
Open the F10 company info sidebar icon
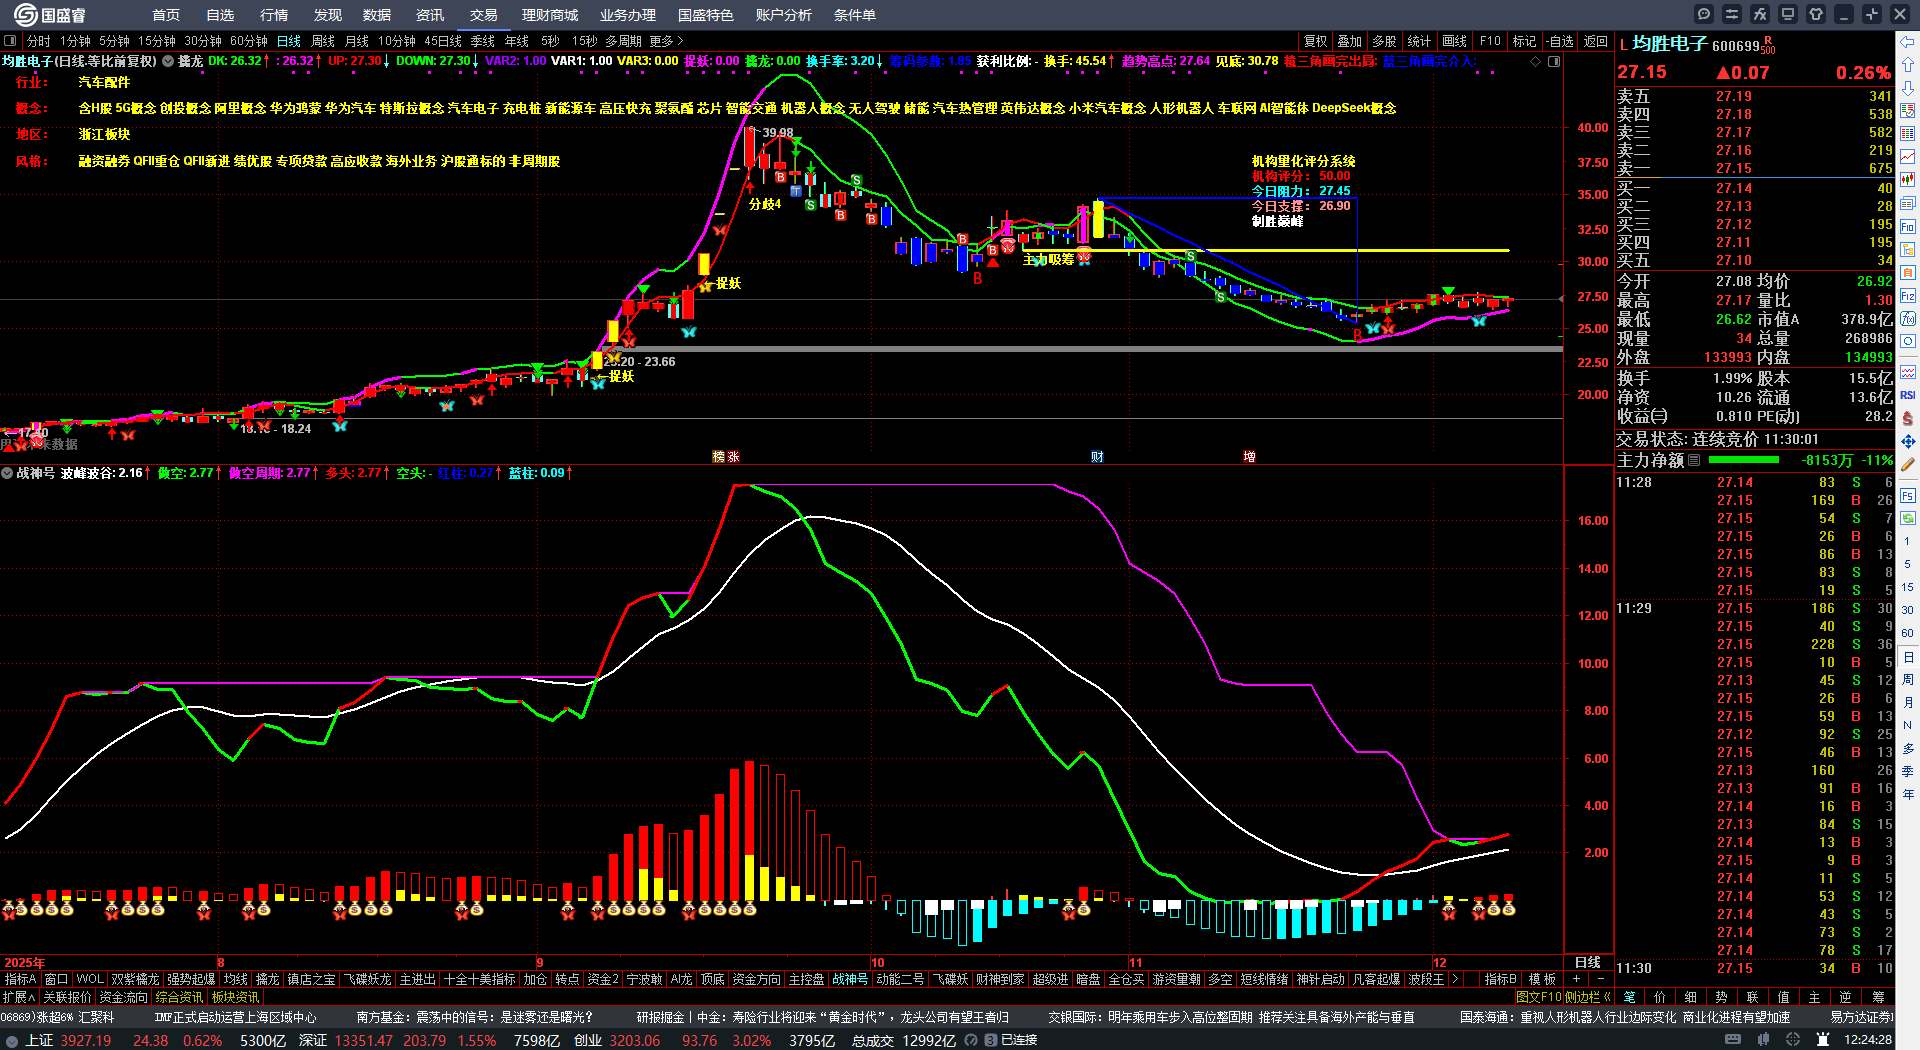(x=1908, y=227)
